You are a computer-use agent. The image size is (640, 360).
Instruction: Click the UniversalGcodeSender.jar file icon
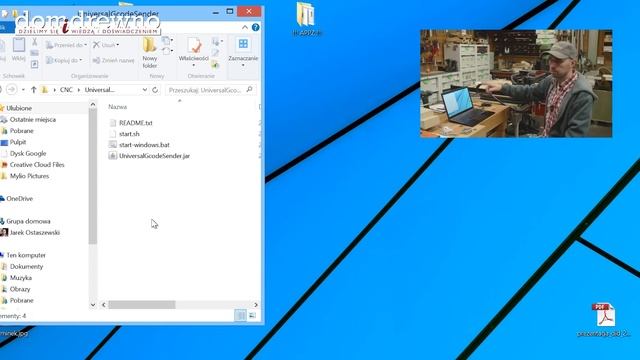[113, 156]
